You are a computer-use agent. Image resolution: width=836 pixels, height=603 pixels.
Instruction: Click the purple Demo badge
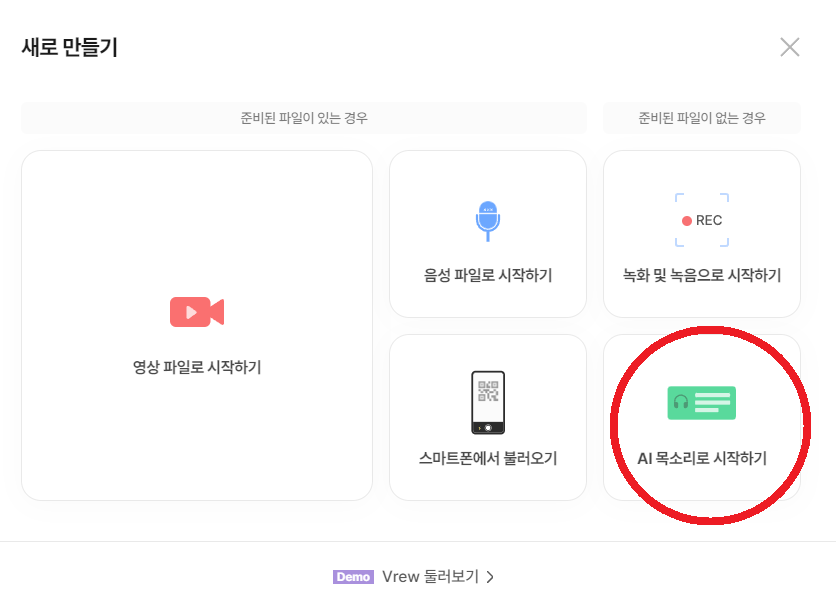353,577
